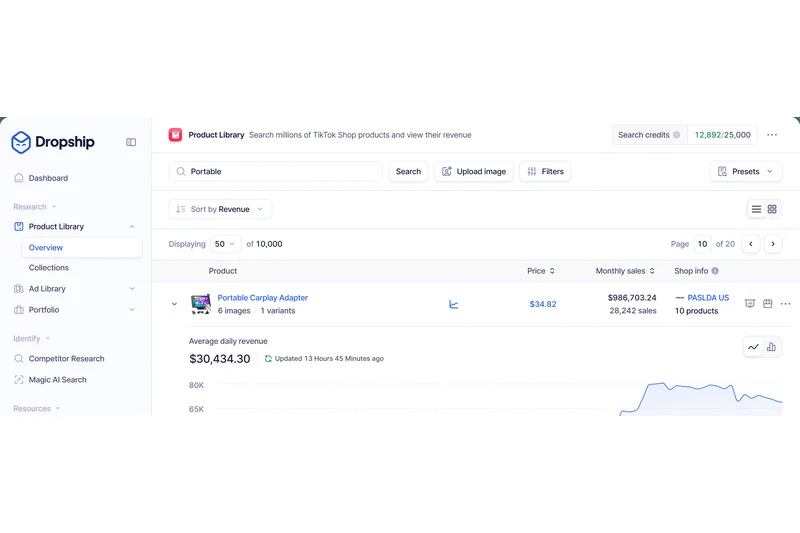Click the 6 images text

click(x=234, y=311)
